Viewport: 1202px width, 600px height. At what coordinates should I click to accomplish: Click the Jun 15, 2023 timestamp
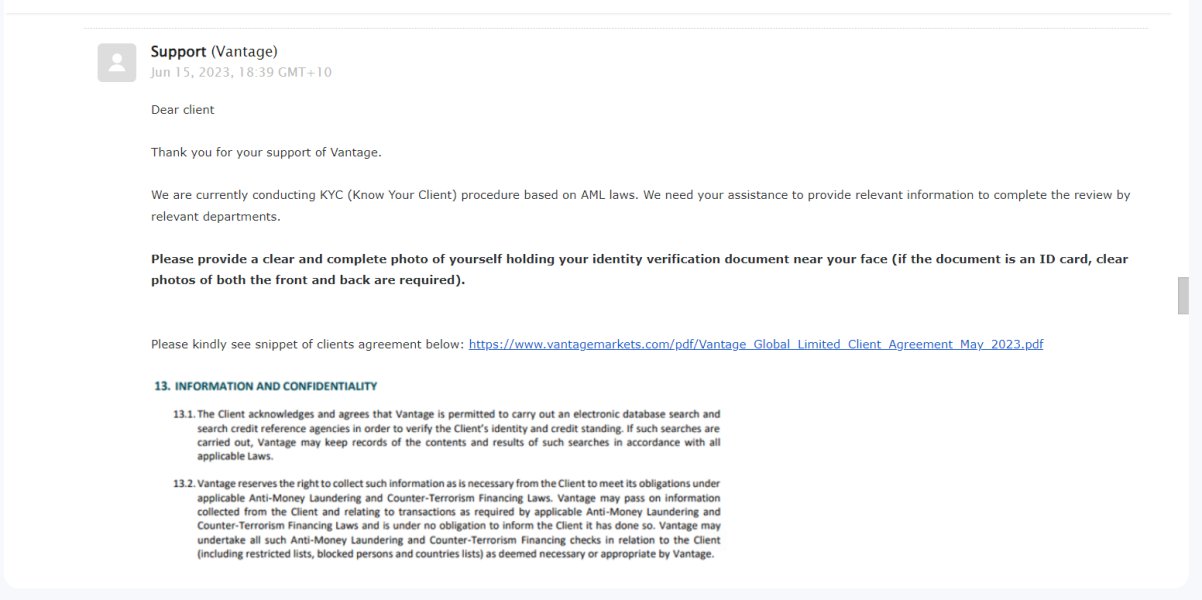[241, 72]
